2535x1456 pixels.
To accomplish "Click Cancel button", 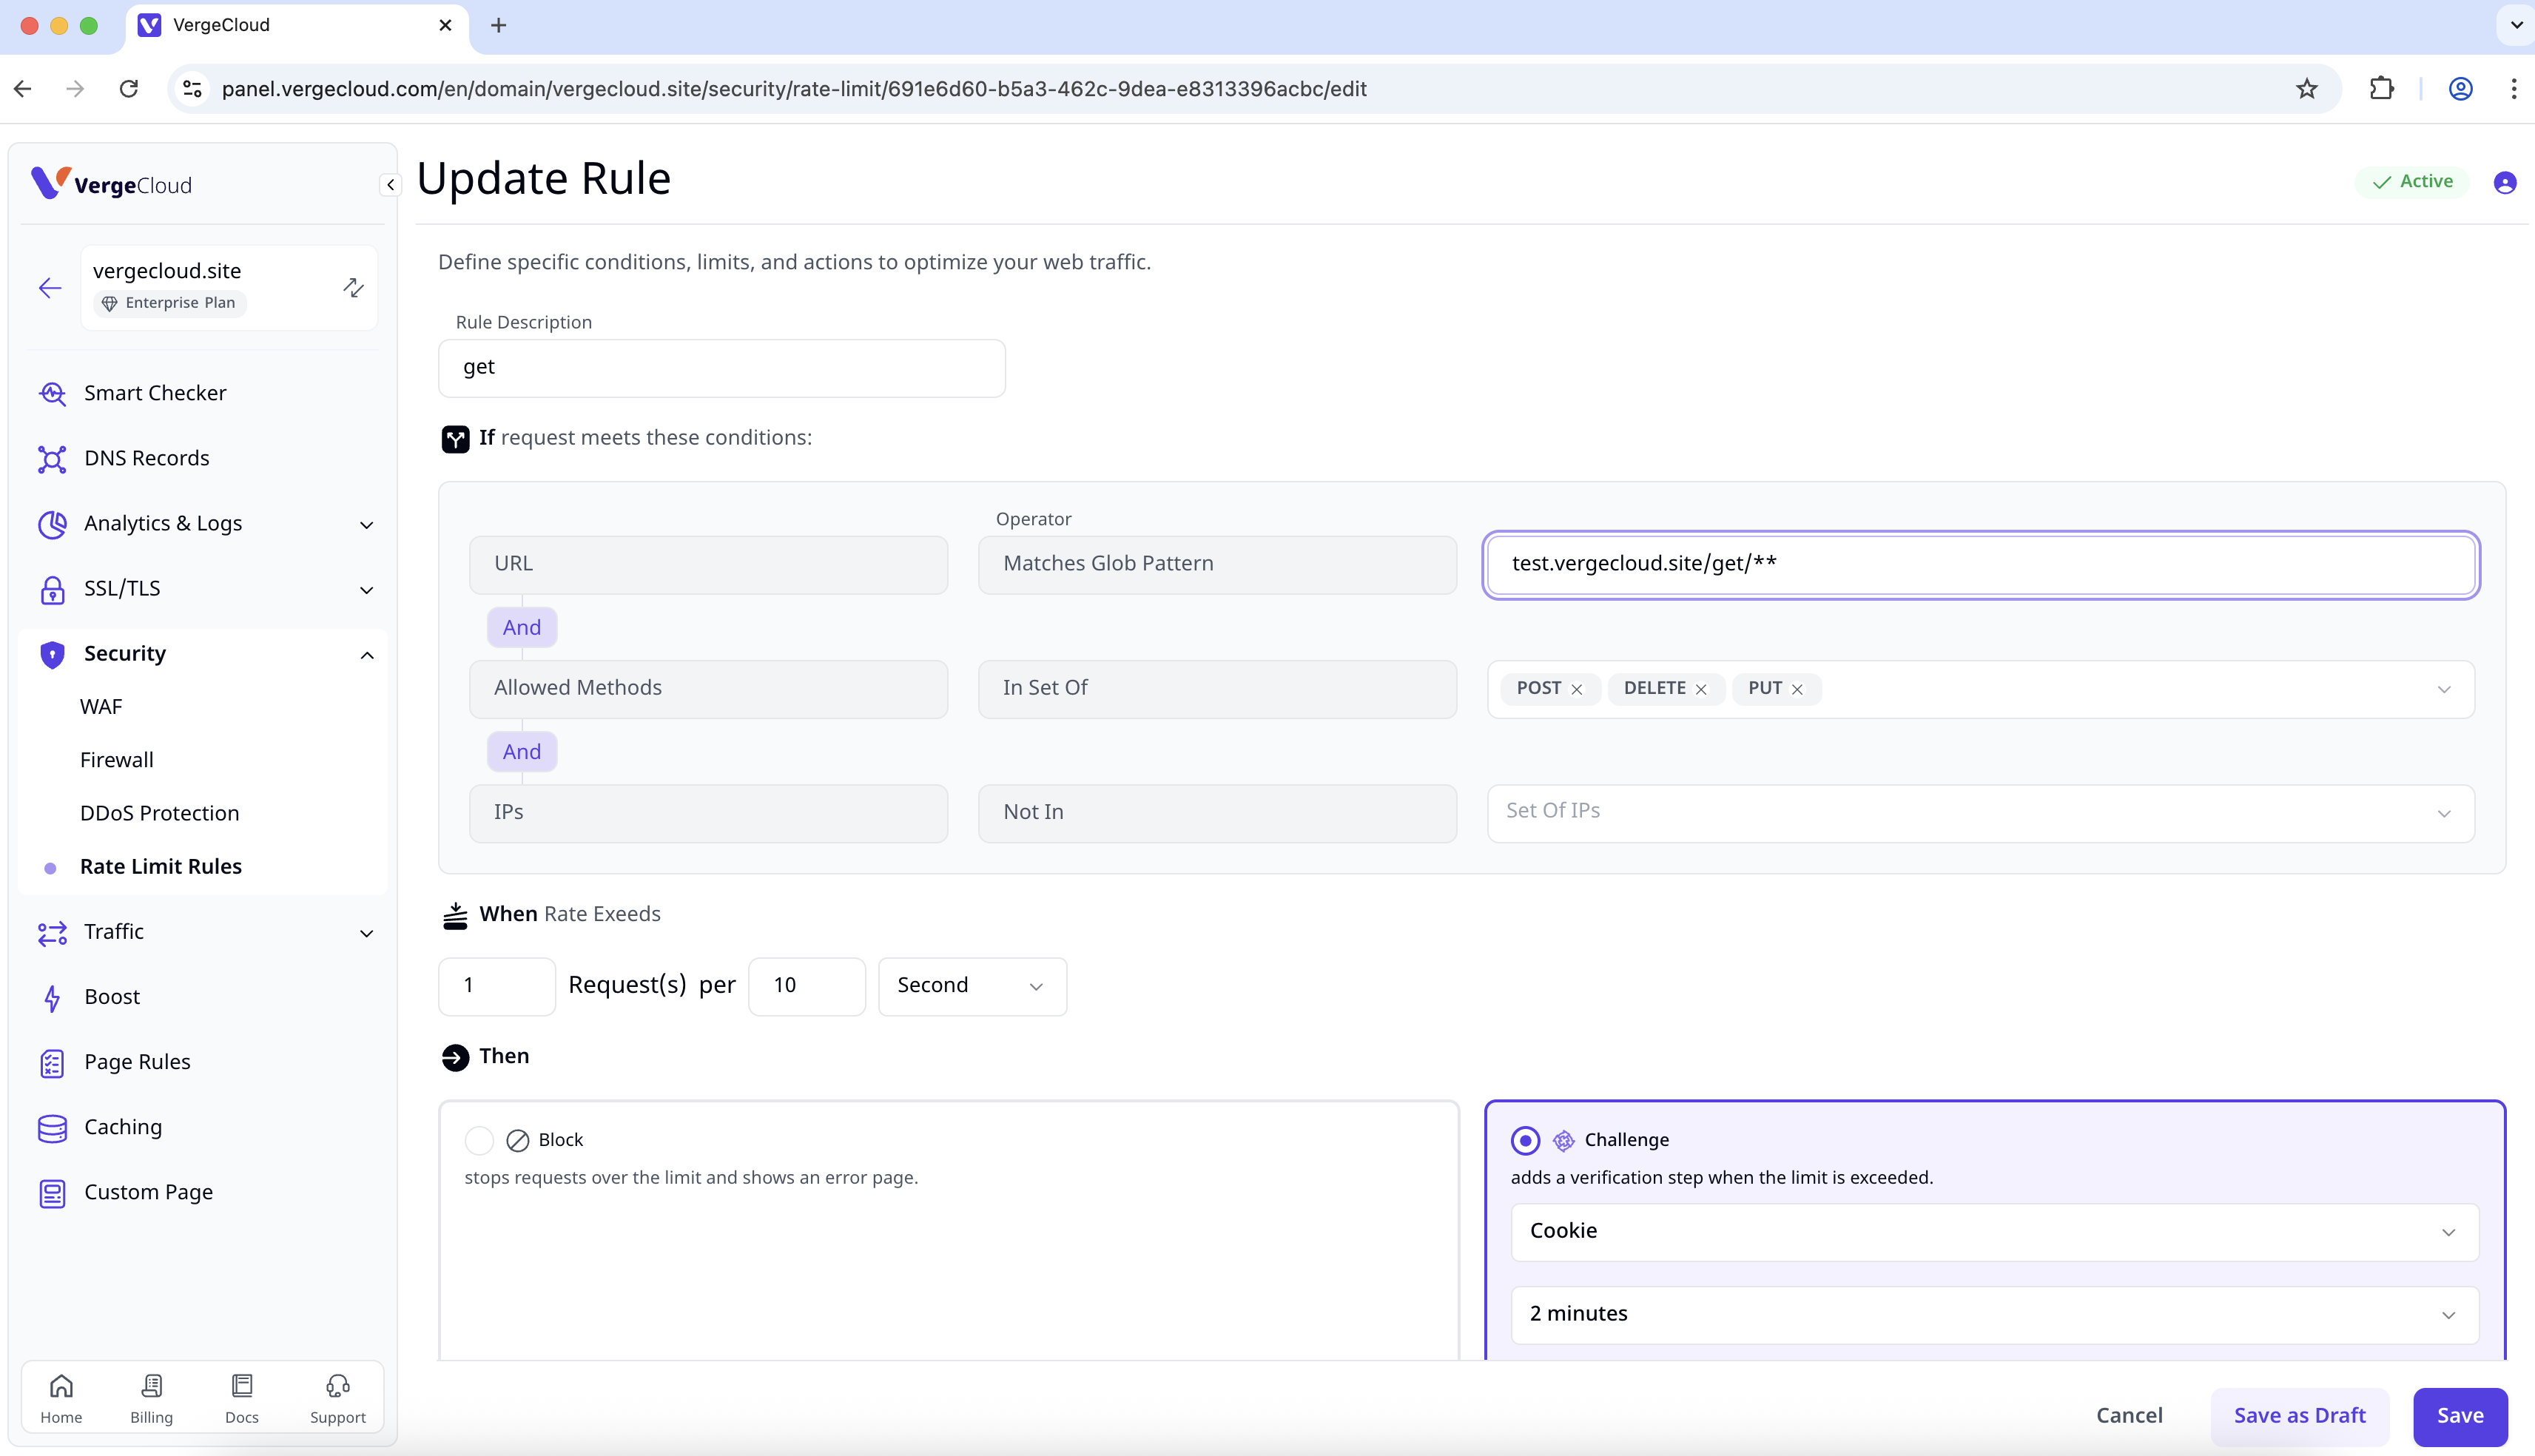I will coord(2129,1417).
